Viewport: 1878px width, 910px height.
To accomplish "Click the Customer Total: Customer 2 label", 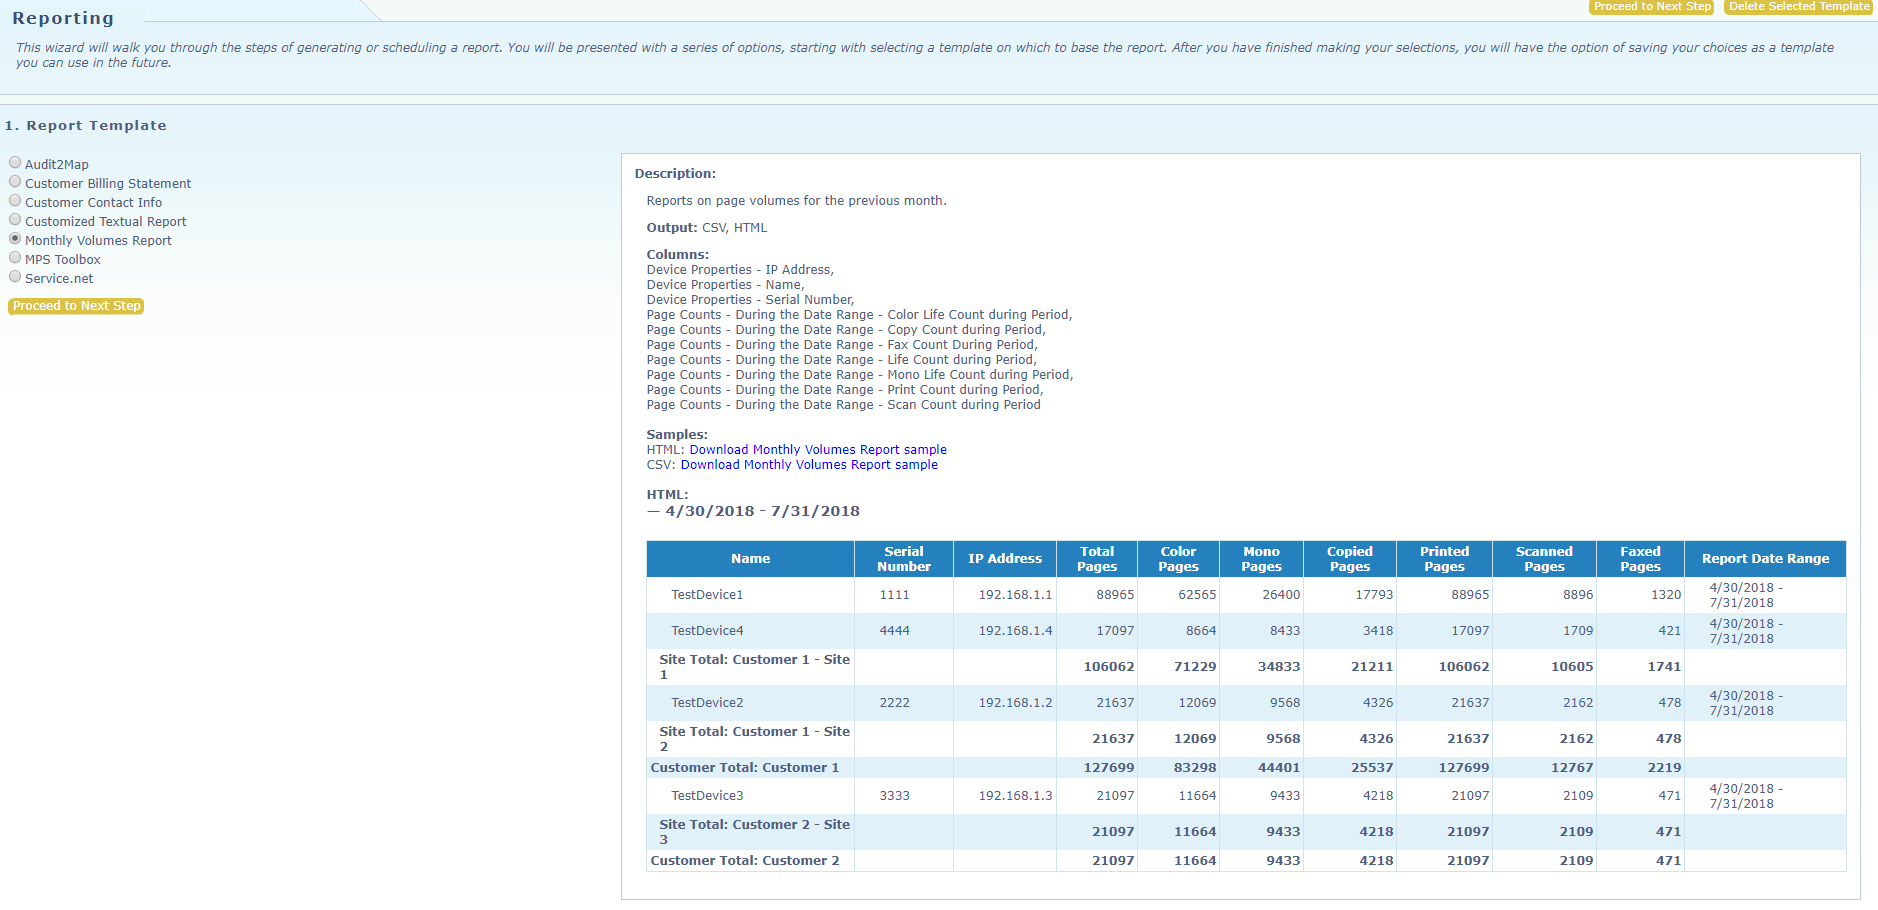I will click(x=744, y=861).
